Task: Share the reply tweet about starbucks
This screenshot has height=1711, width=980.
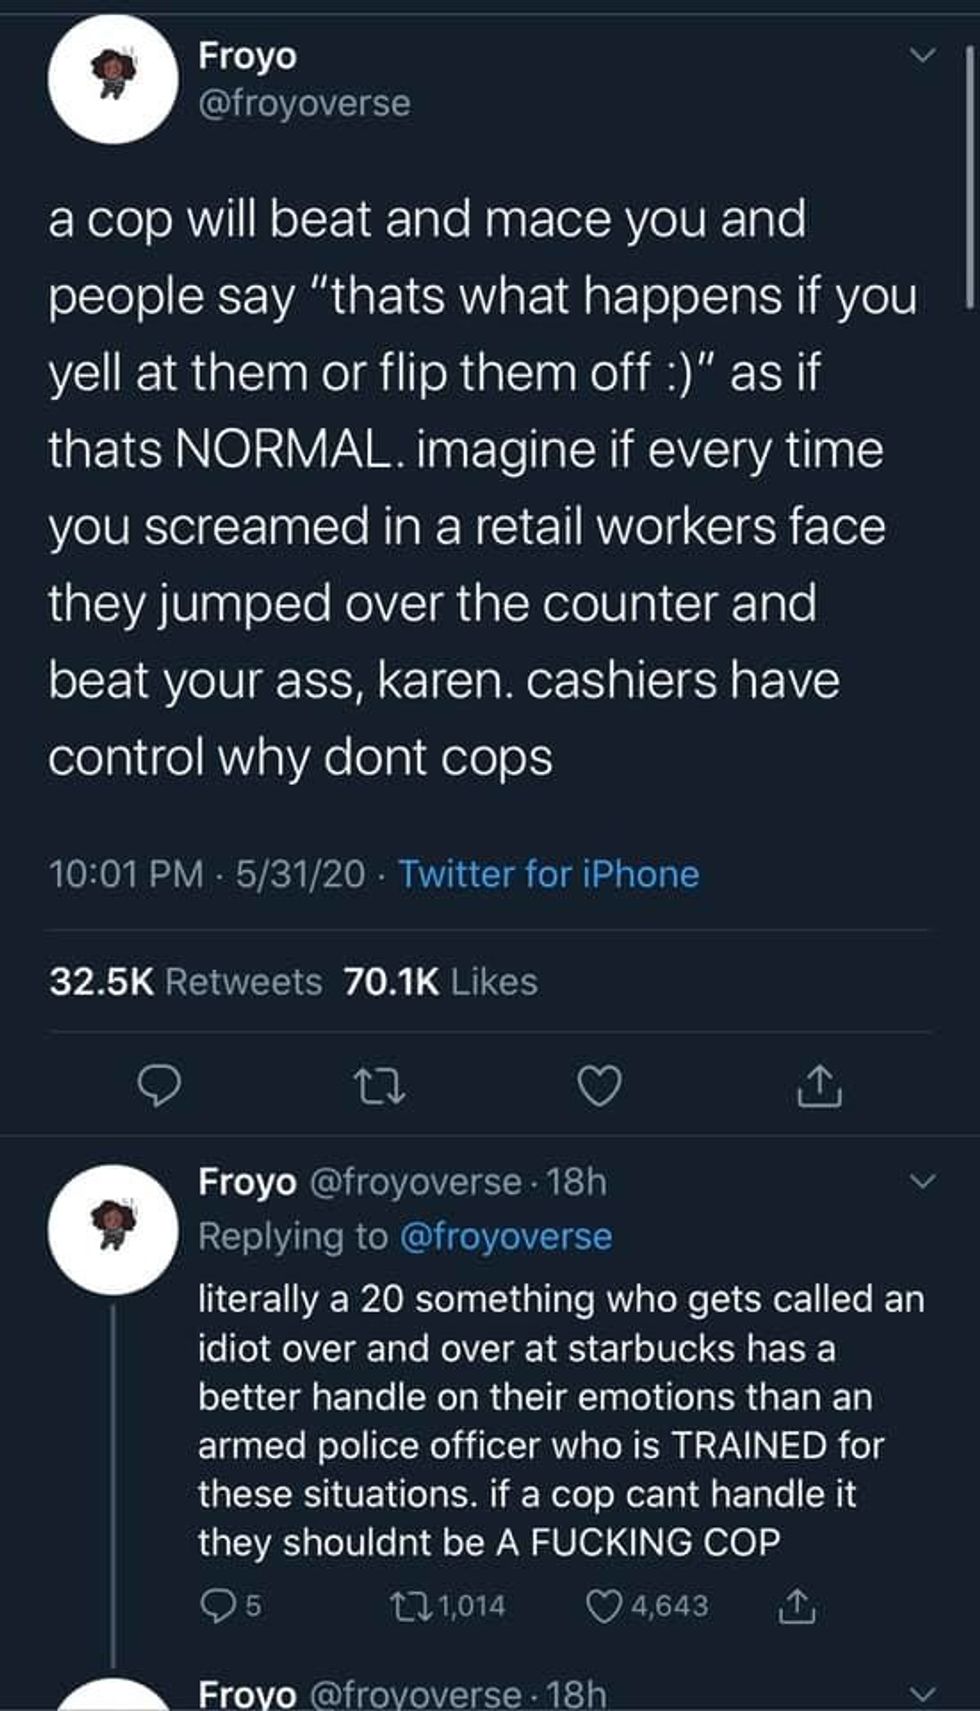Action: [x=797, y=1606]
